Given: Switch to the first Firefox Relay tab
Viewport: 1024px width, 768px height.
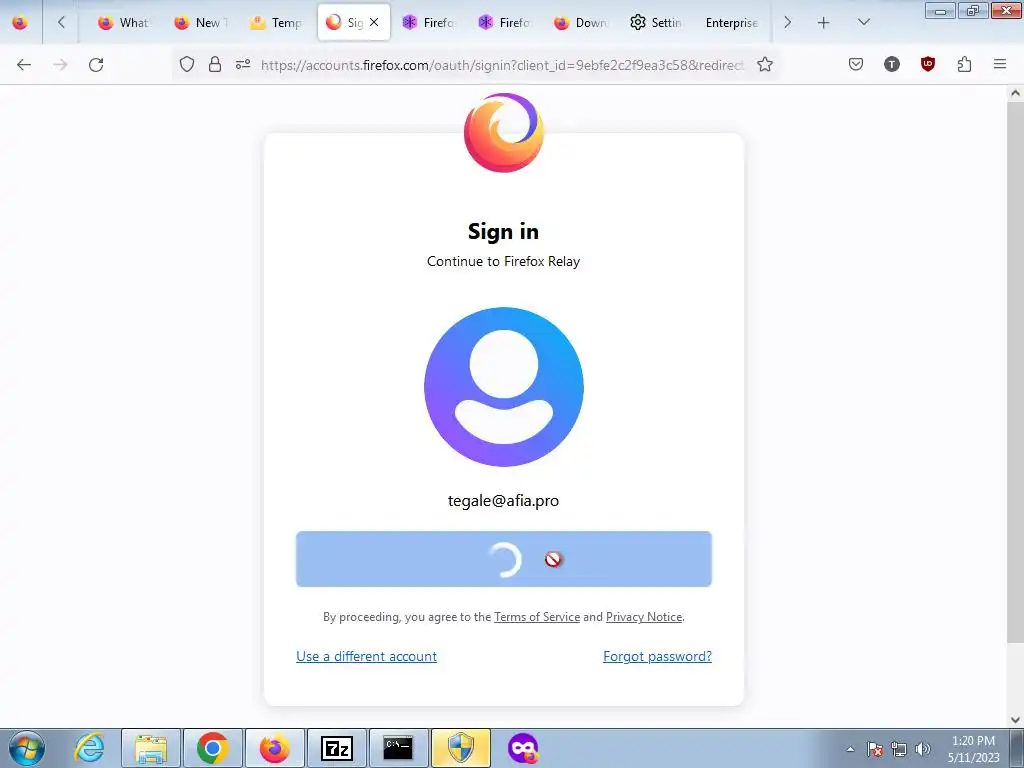Looking at the screenshot, I should (x=428, y=23).
